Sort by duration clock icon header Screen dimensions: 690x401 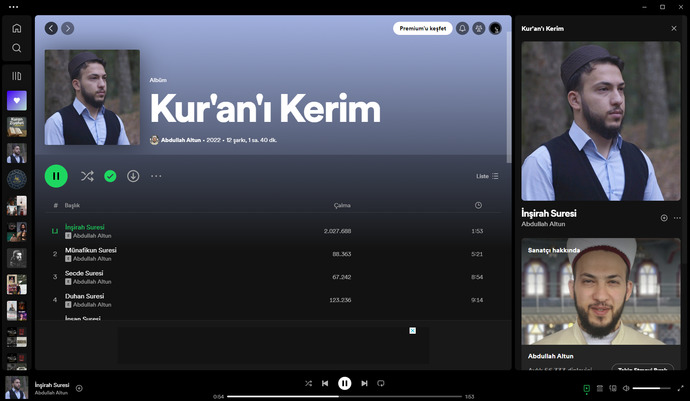point(478,205)
